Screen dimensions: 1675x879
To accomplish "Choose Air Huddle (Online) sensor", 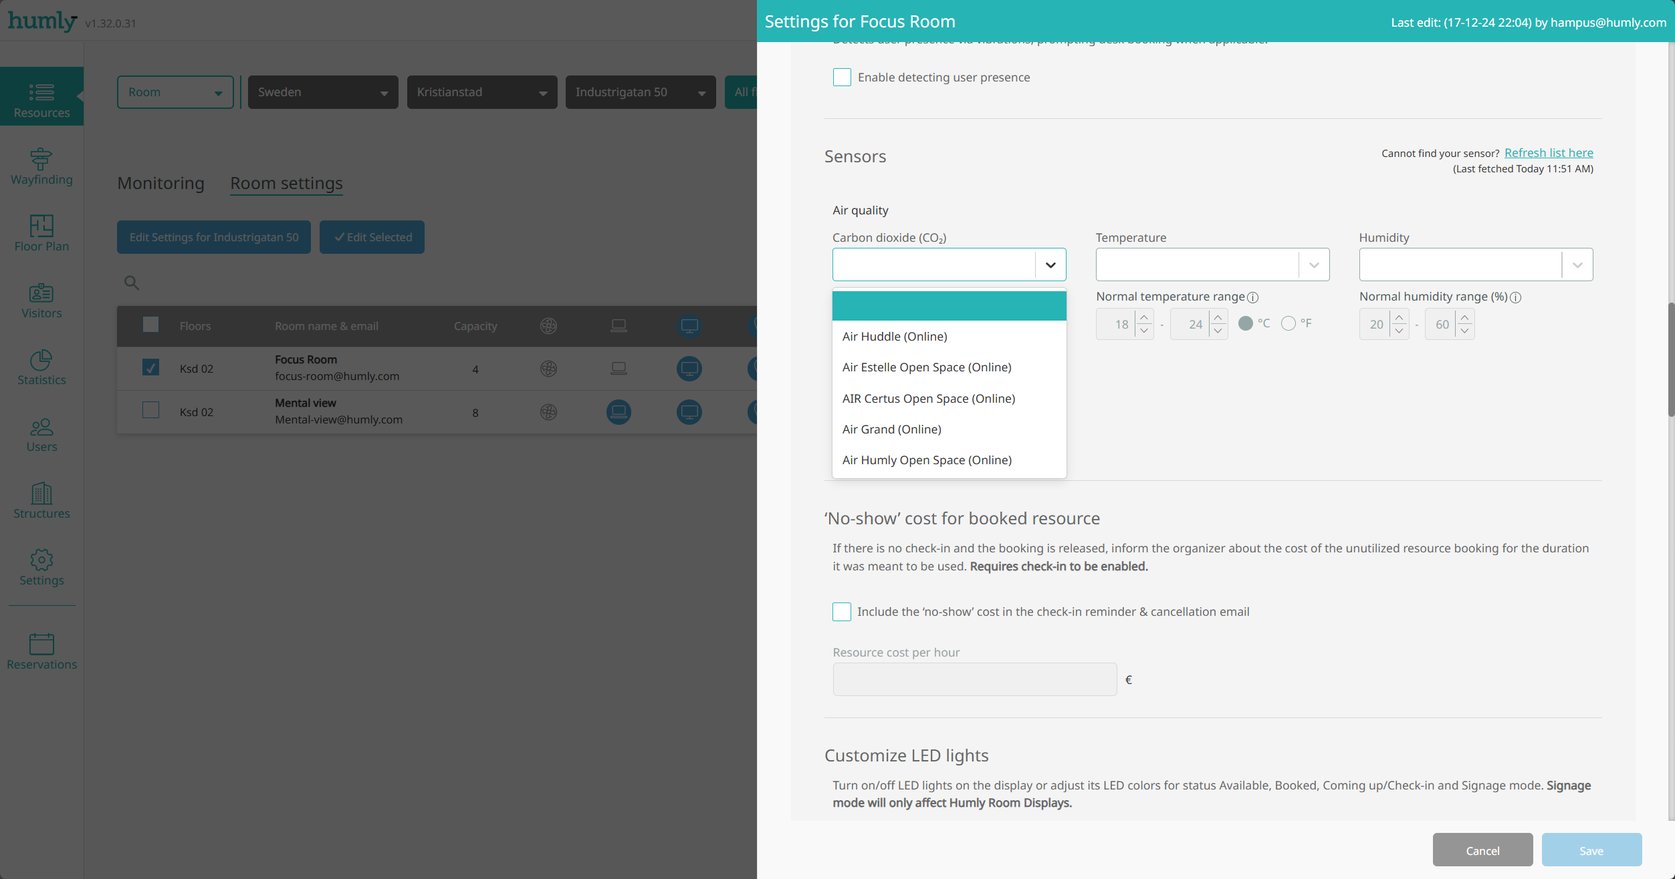I will point(949,336).
